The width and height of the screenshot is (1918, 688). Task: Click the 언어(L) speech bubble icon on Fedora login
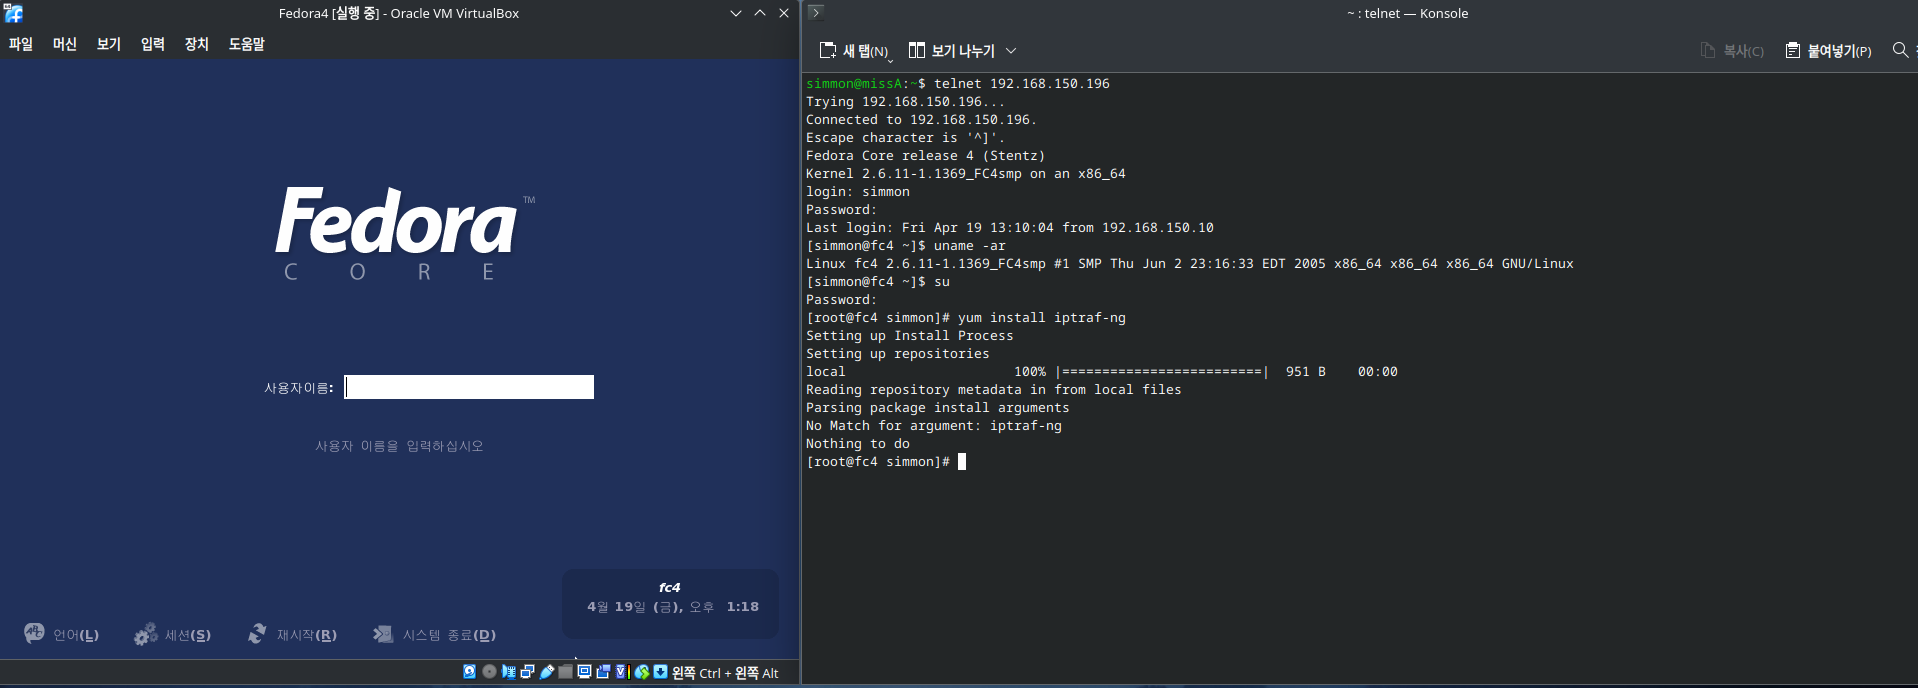tap(34, 633)
